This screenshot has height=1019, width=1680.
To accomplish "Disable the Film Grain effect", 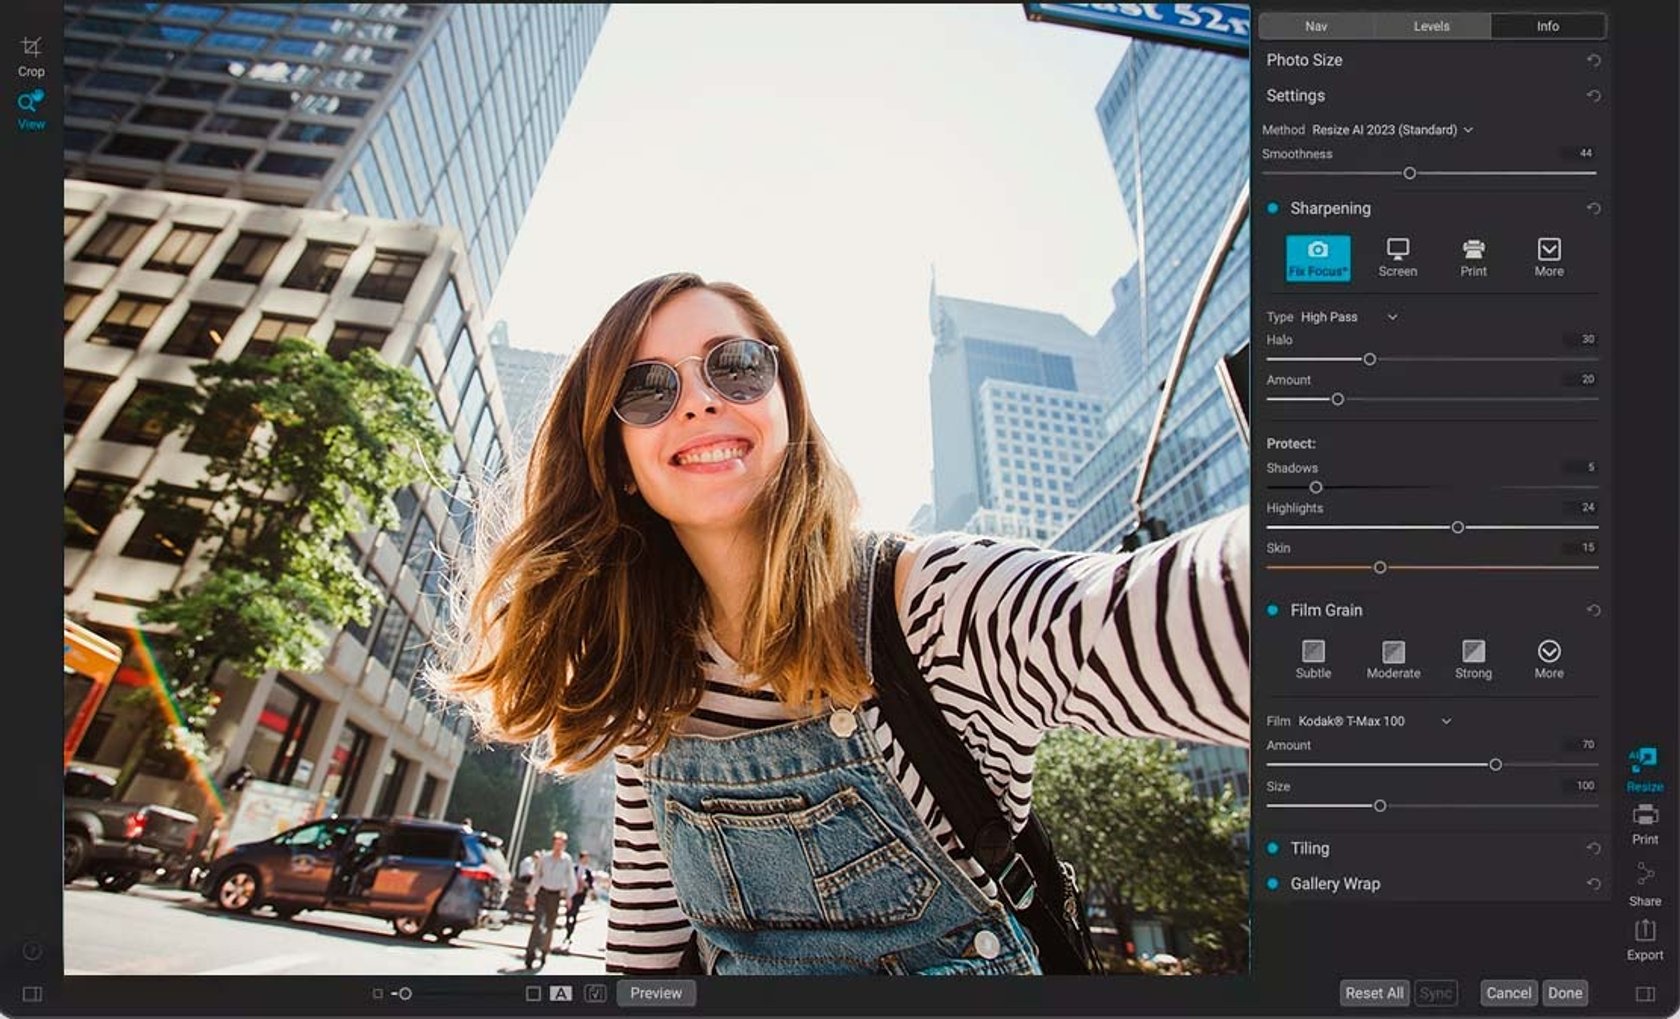I will point(1273,609).
